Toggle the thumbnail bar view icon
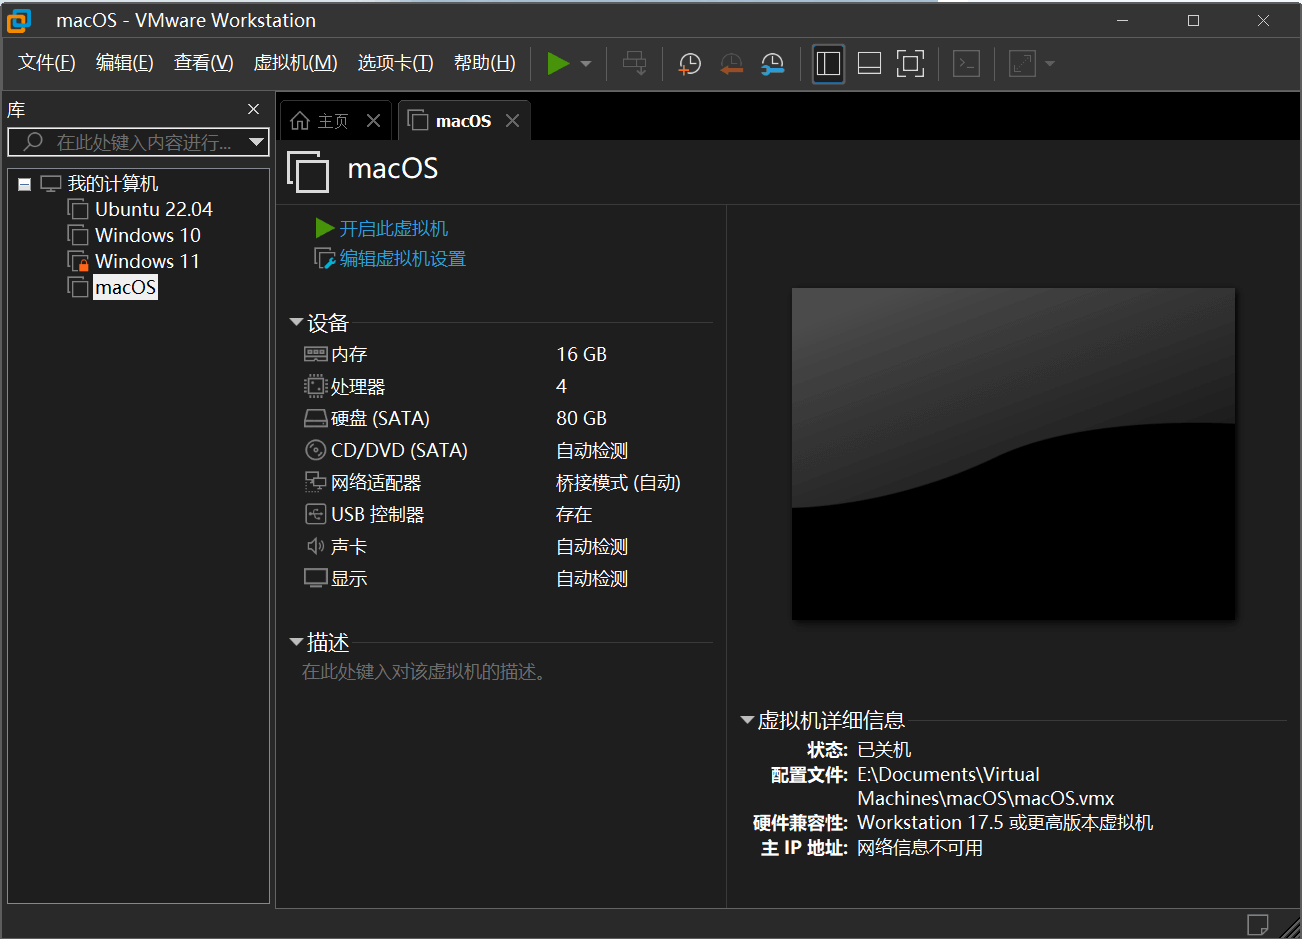The width and height of the screenshot is (1302, 939). tap(869, 64)
